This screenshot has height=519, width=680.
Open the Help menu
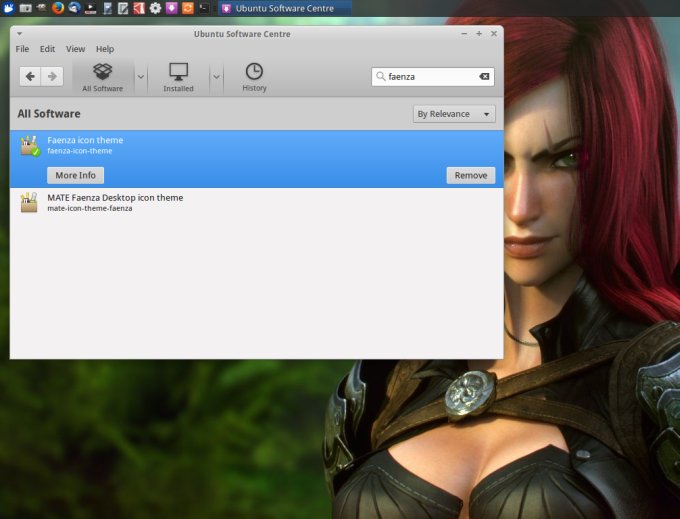(x=105, y=49)
